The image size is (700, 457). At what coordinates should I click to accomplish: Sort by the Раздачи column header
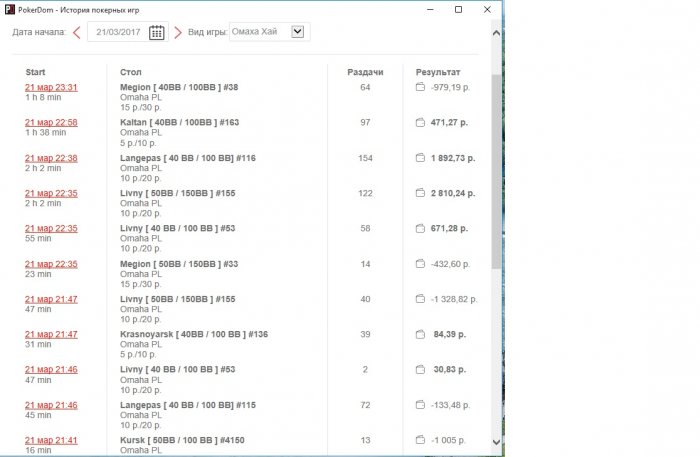(x=364, y=72)
